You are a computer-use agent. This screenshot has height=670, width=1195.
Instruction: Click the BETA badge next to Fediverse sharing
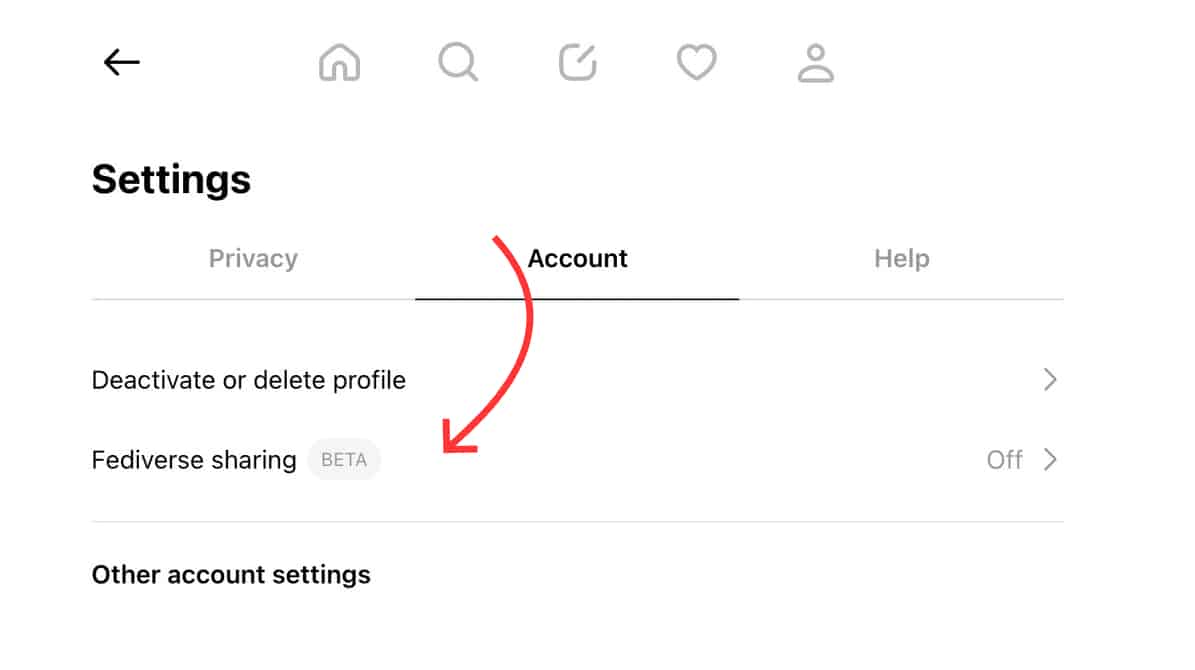[x=344, y=459]
